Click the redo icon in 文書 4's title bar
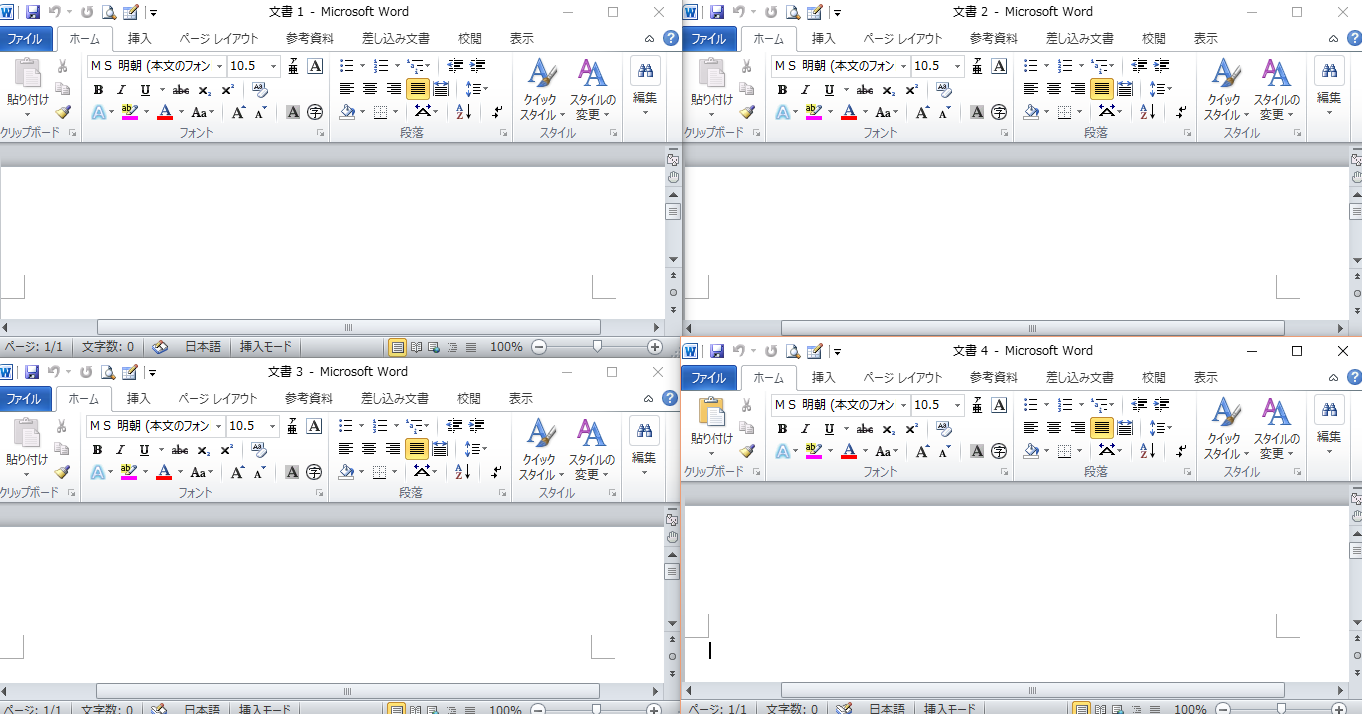 [771, 351]
